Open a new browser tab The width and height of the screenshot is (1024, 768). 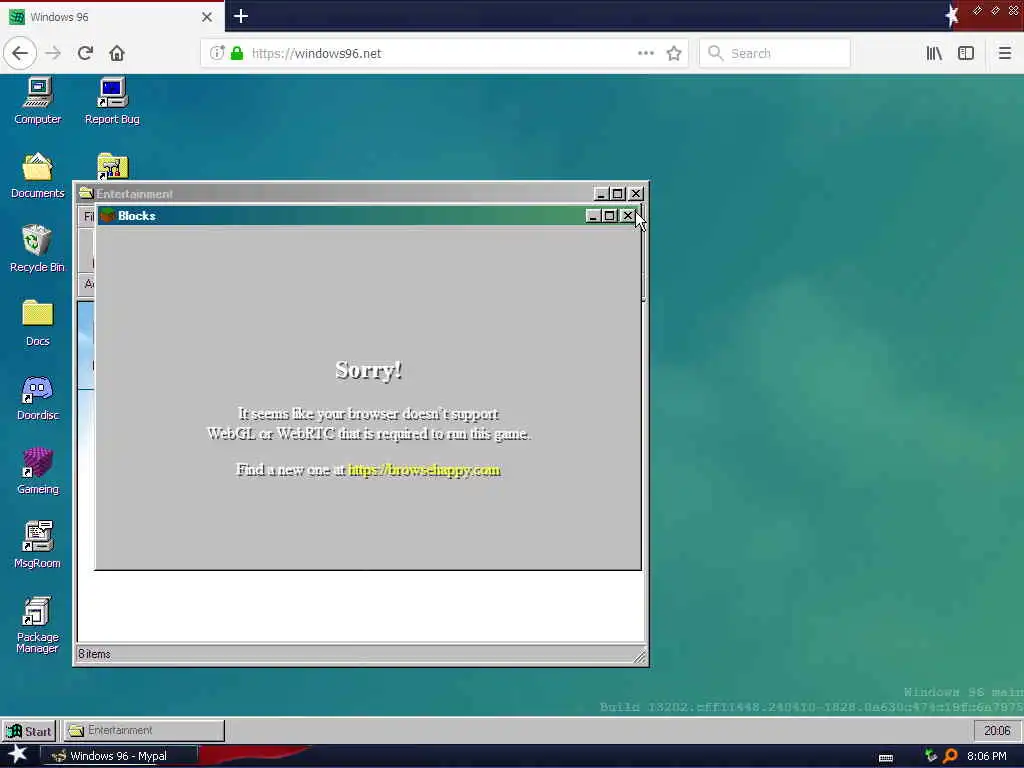pos(240,16)
